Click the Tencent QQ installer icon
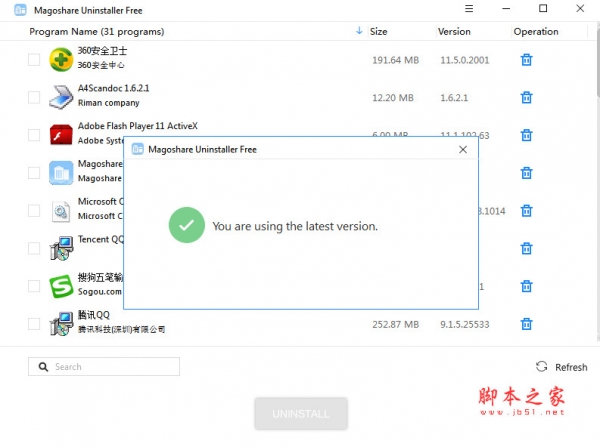 (x=61, y=248)
